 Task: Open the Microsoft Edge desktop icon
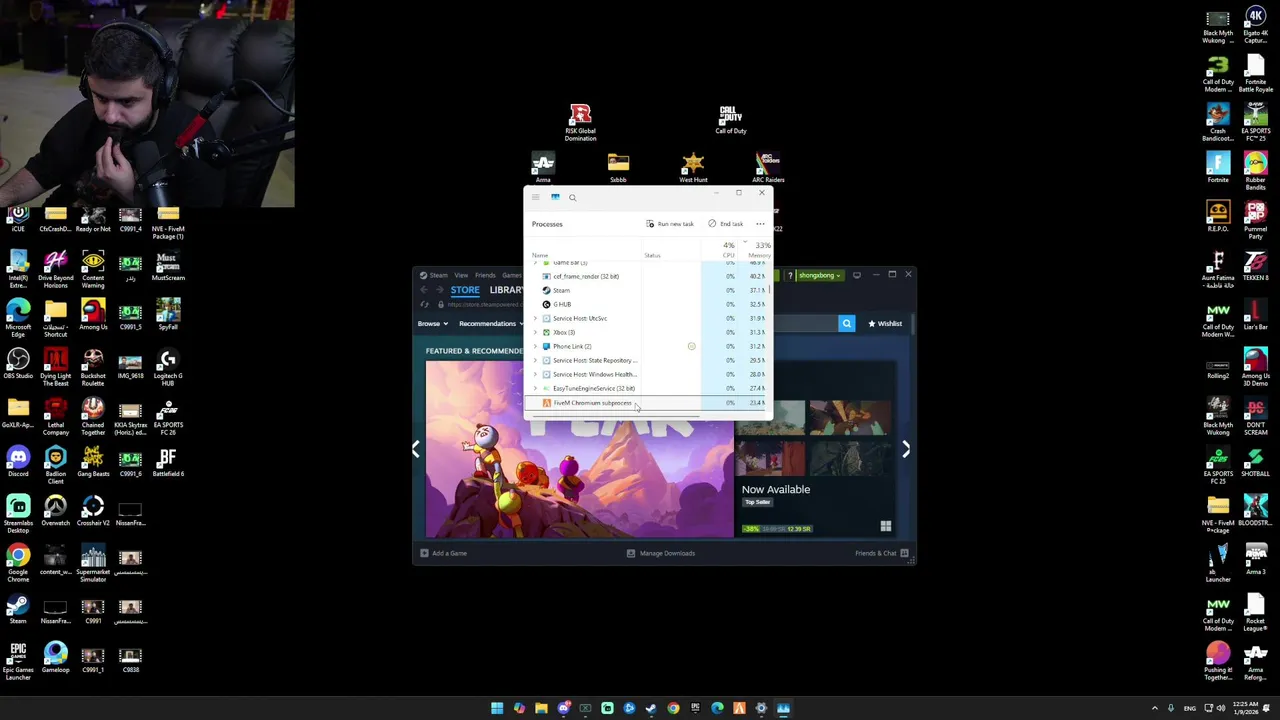coord(18,319)
